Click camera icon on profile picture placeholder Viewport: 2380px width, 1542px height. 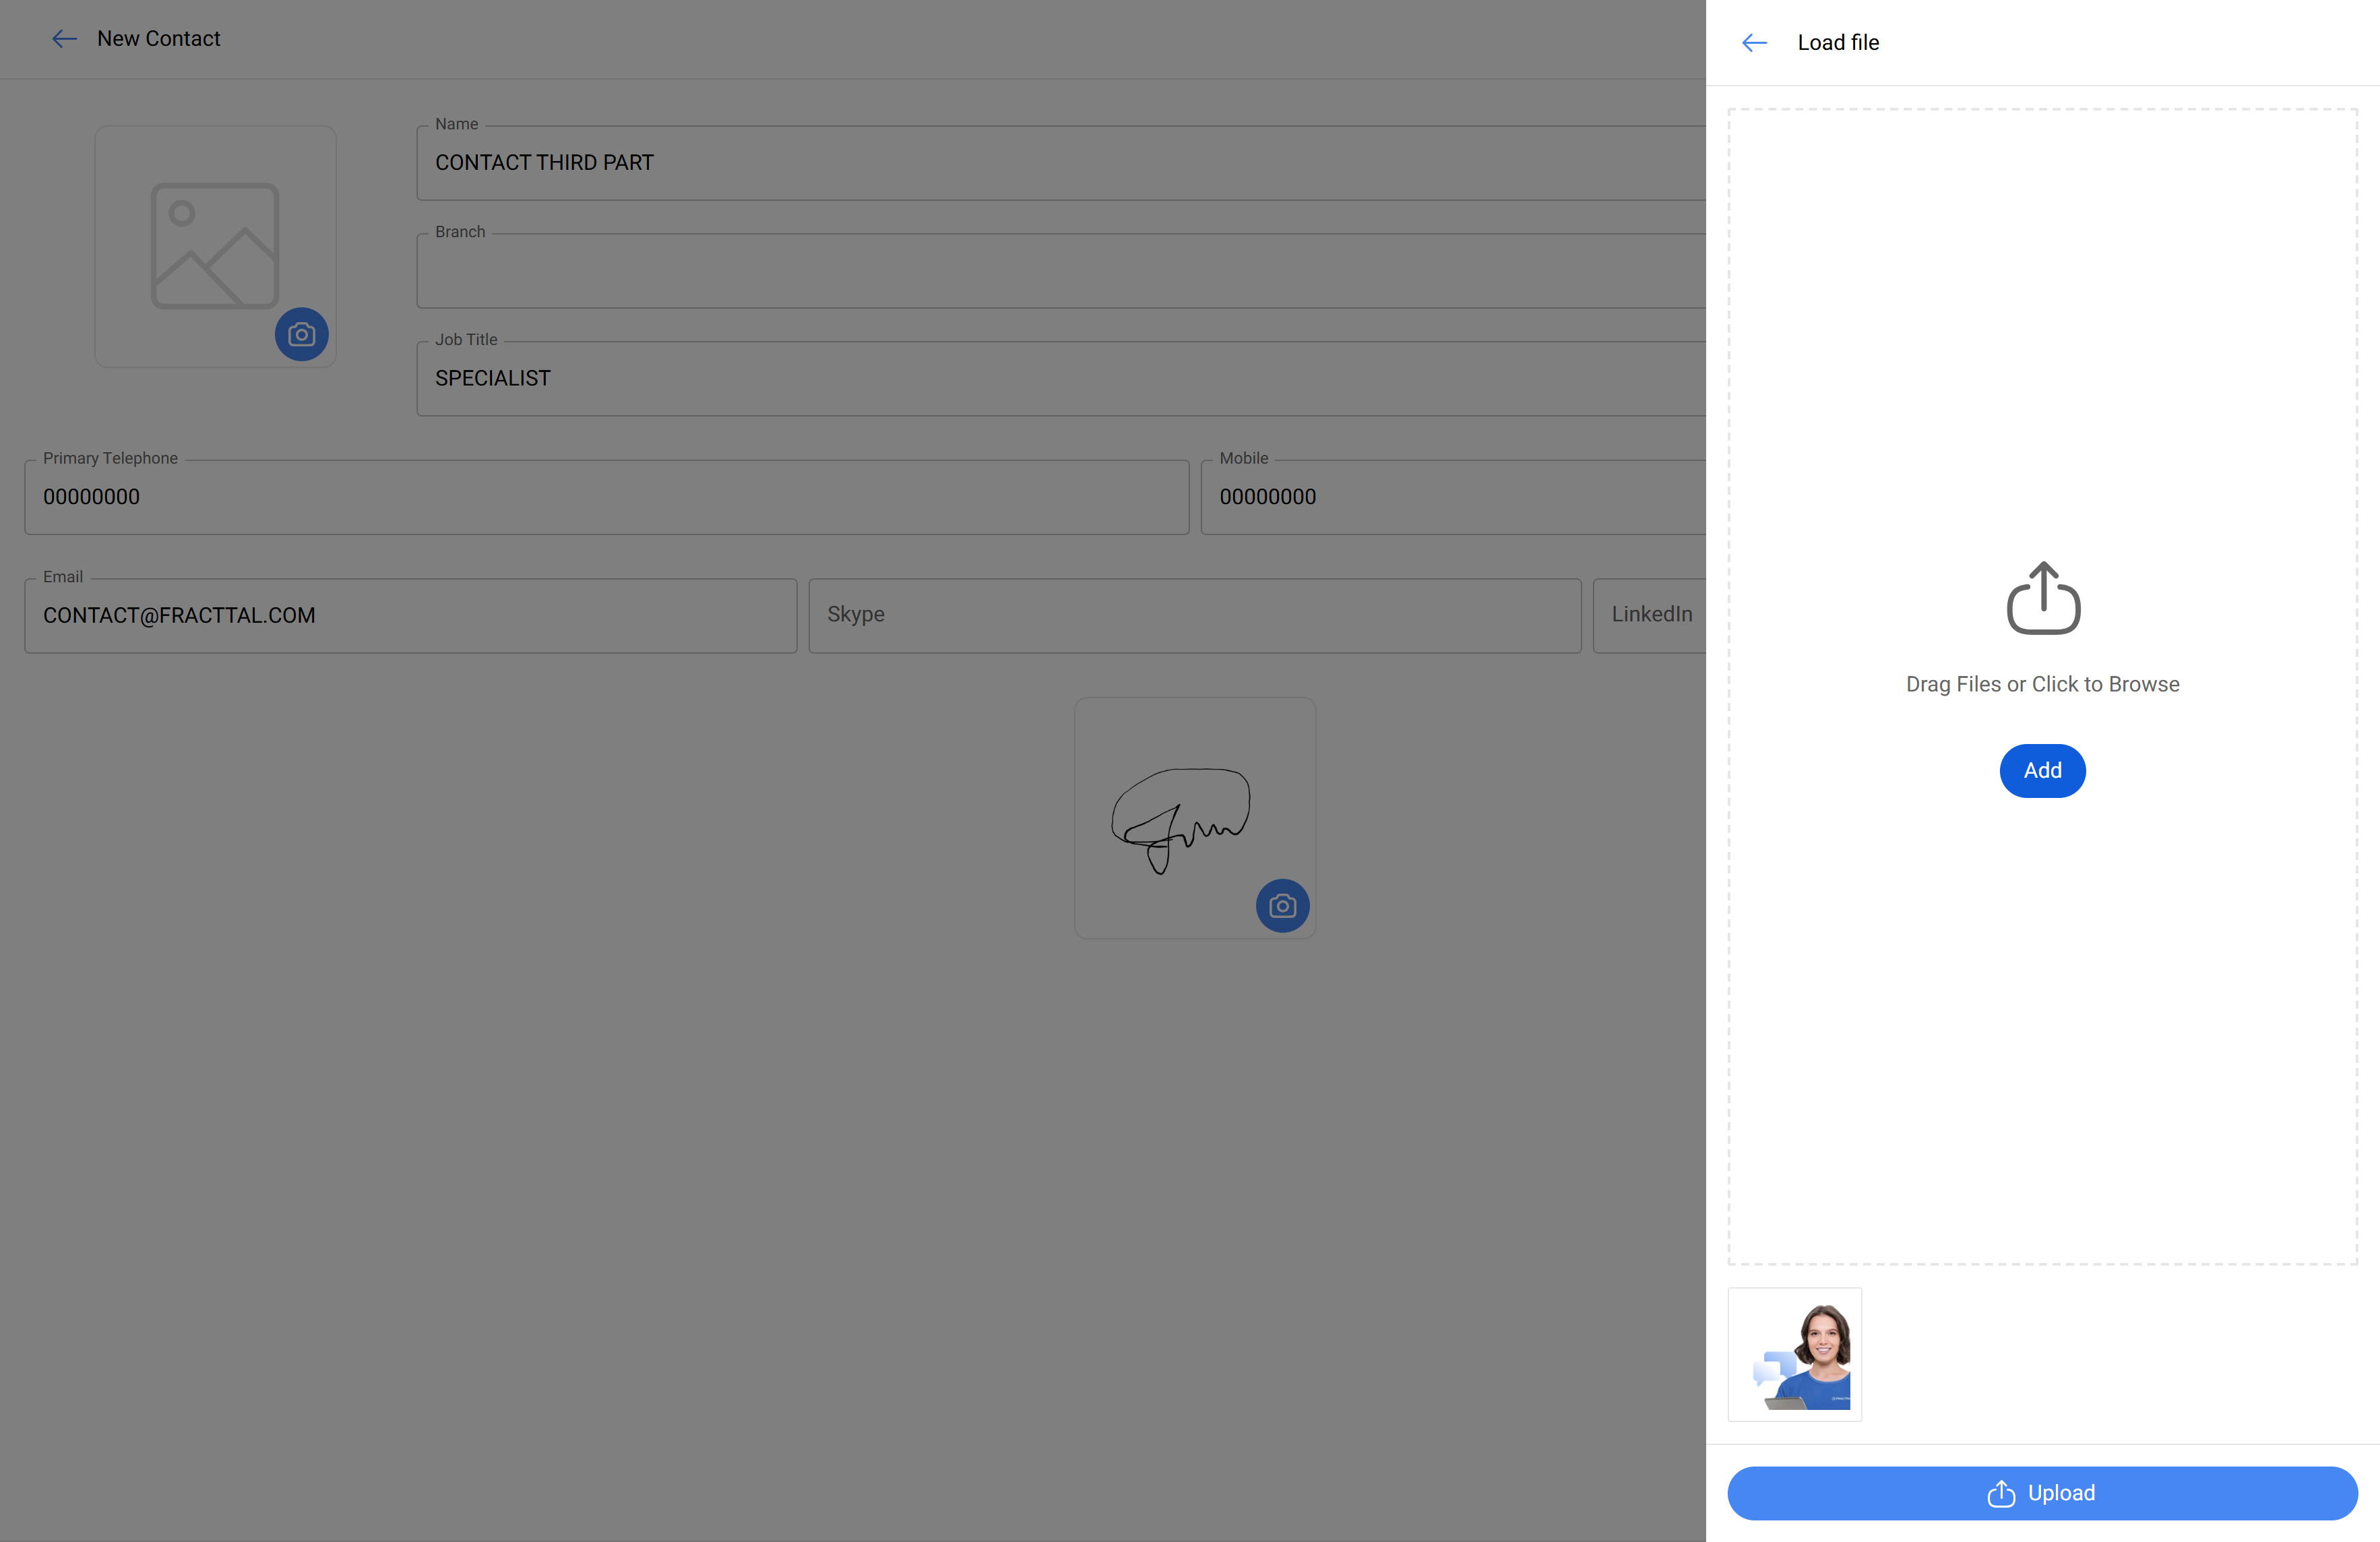point(301,334)
